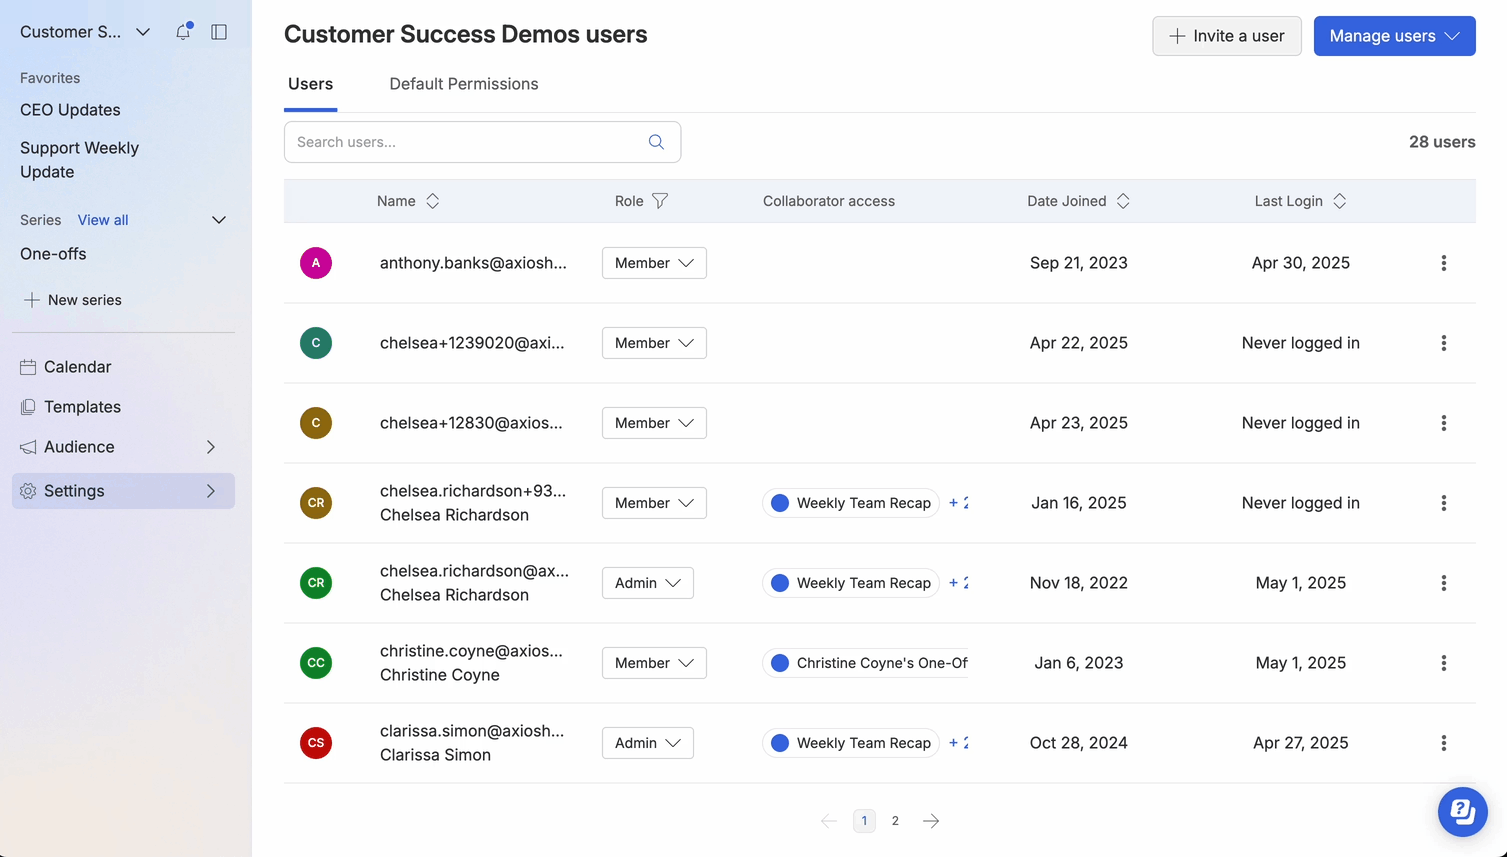Open more options for anthony.banks row
This screenshot has width=1507, height=857.
1443,263
